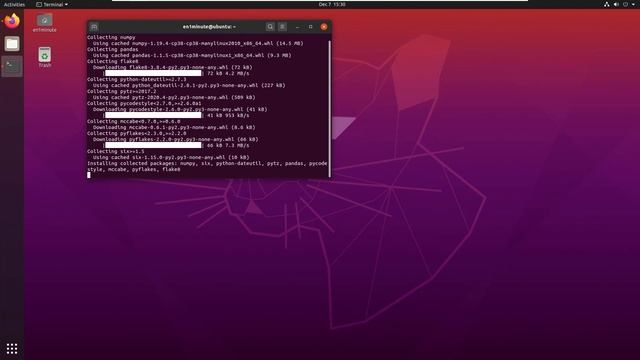Click the 'Collecting python-dateutil' line
The height and width of the screenshot is (360, 640).
click(136, 79)
